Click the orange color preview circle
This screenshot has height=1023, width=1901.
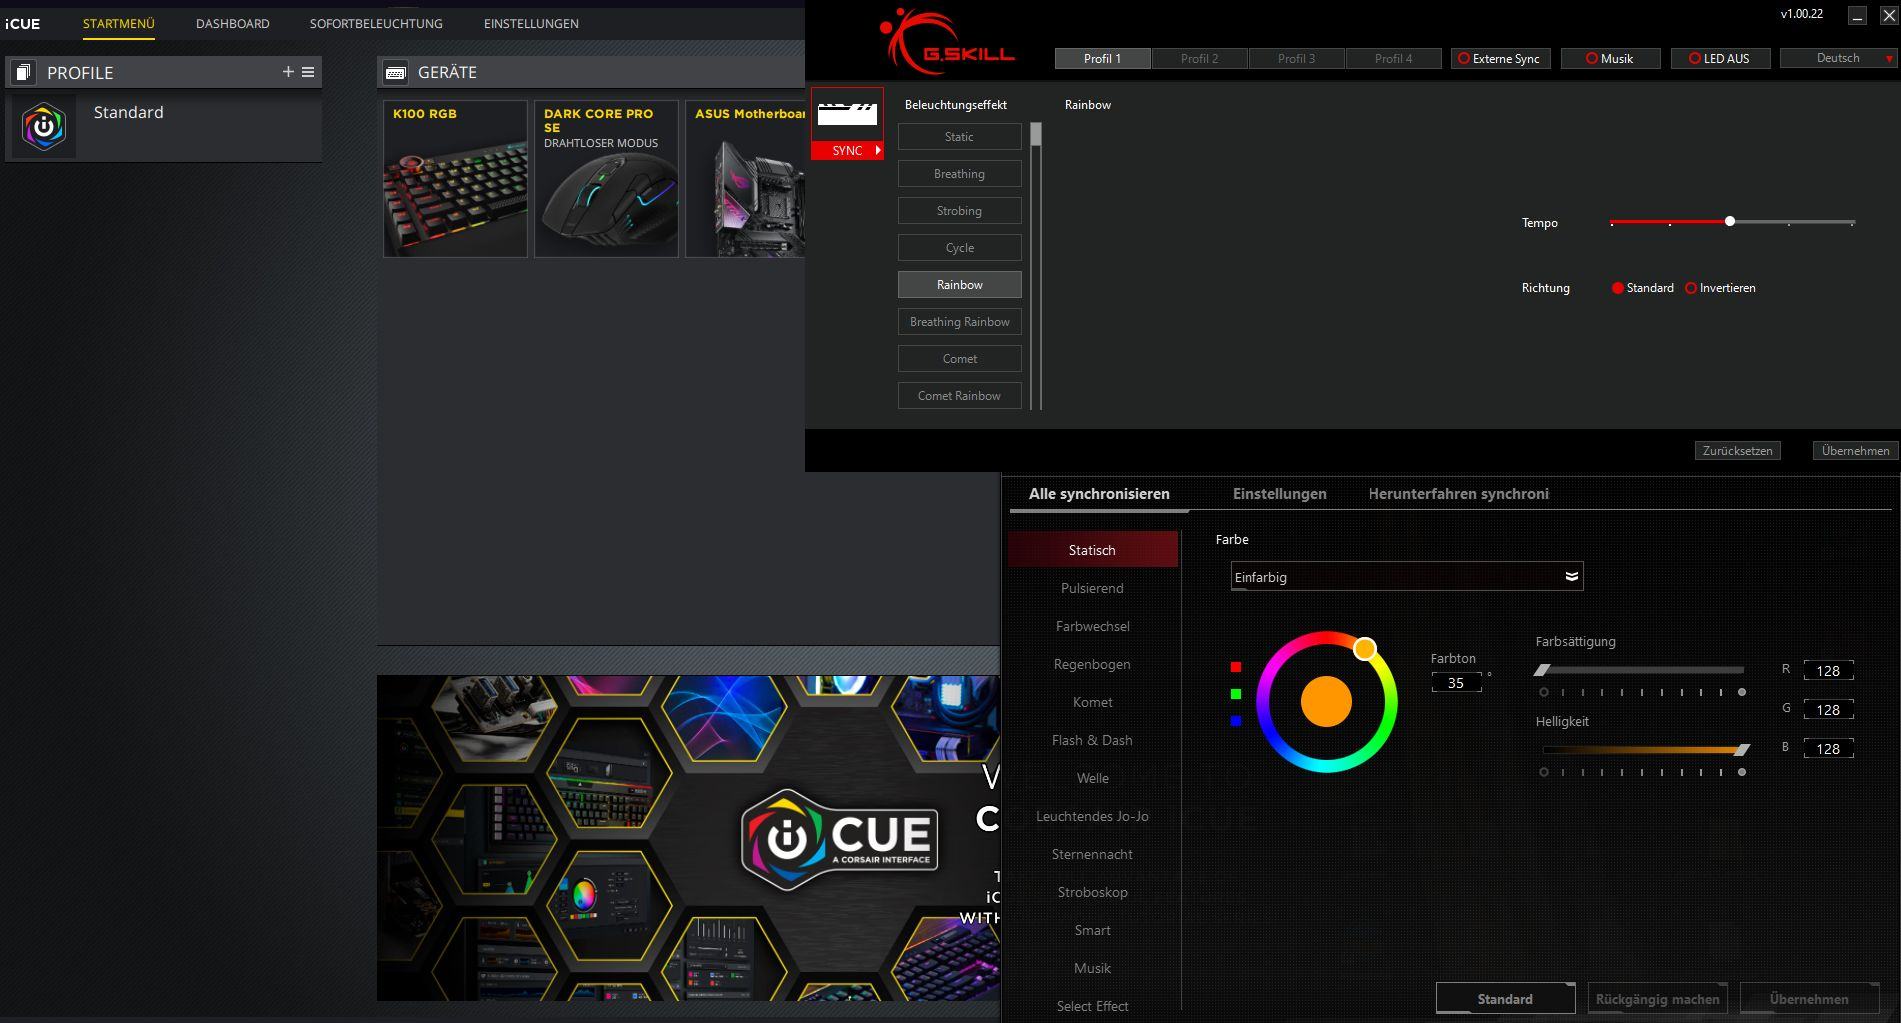coord(1326,701)
